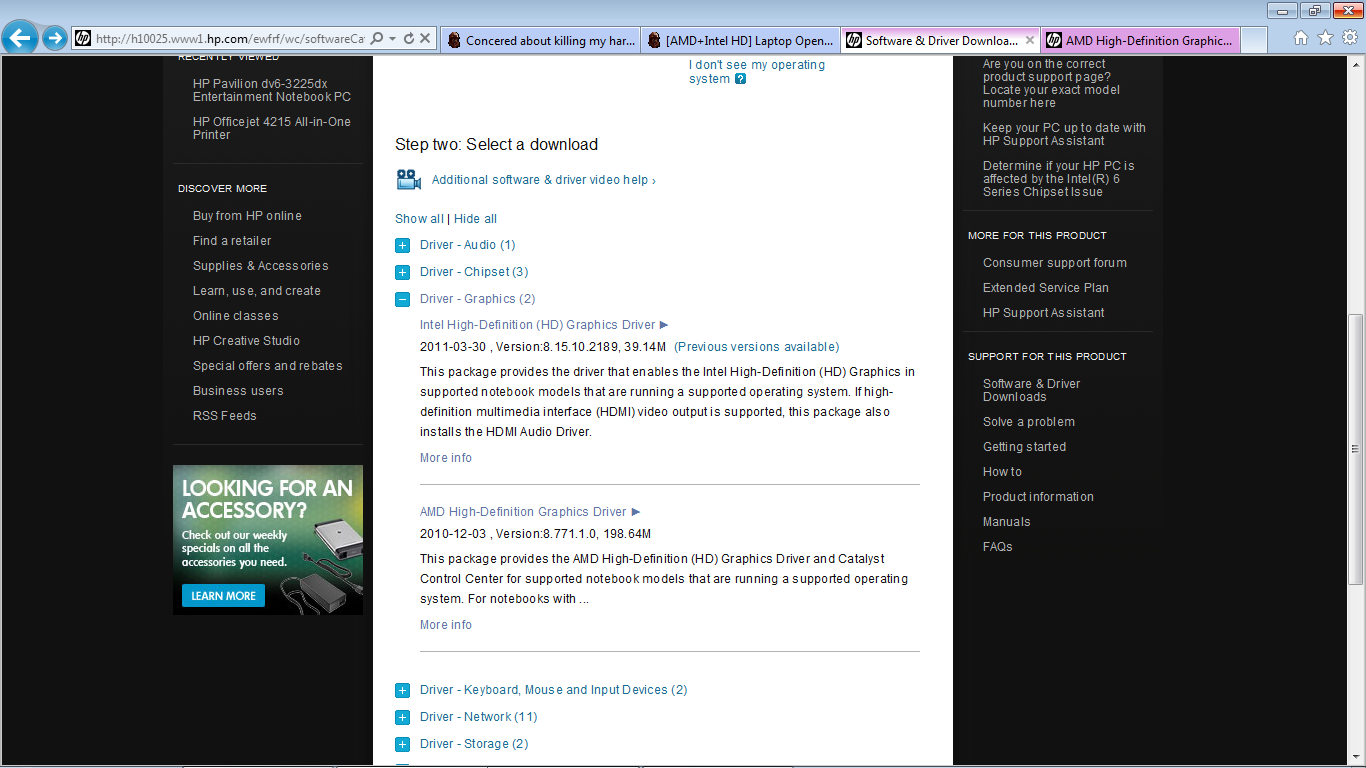Viewport: 1366px width, 768px height.
Task: Click the "FAQs" link in the right sidebar
Action: 998,547
